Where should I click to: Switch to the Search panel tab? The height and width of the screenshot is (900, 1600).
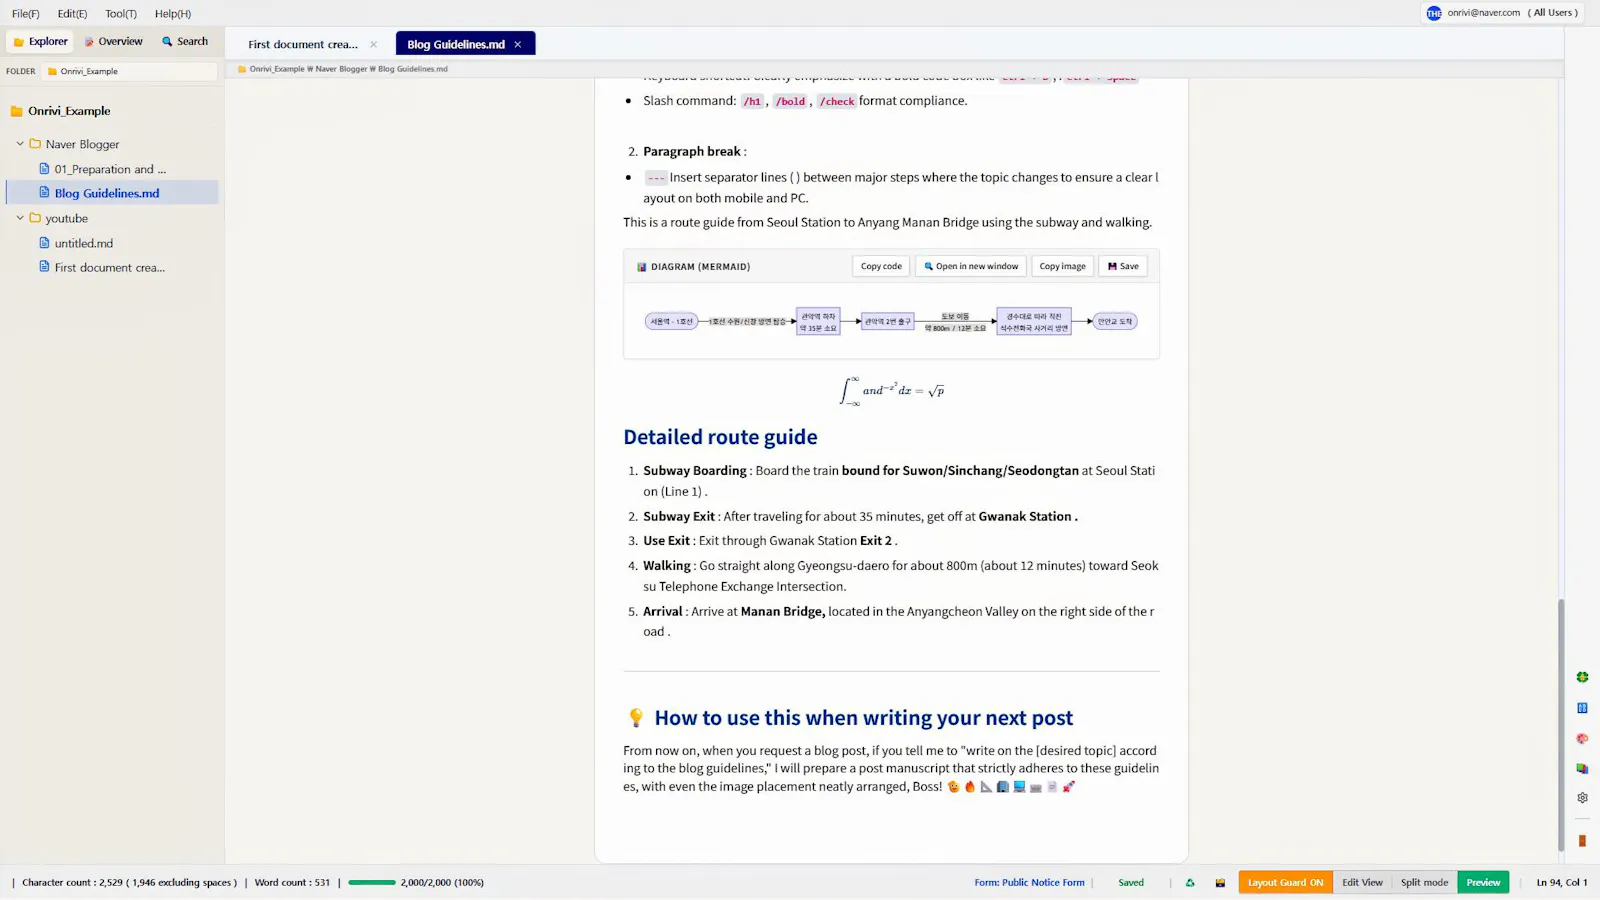point(185,41)
